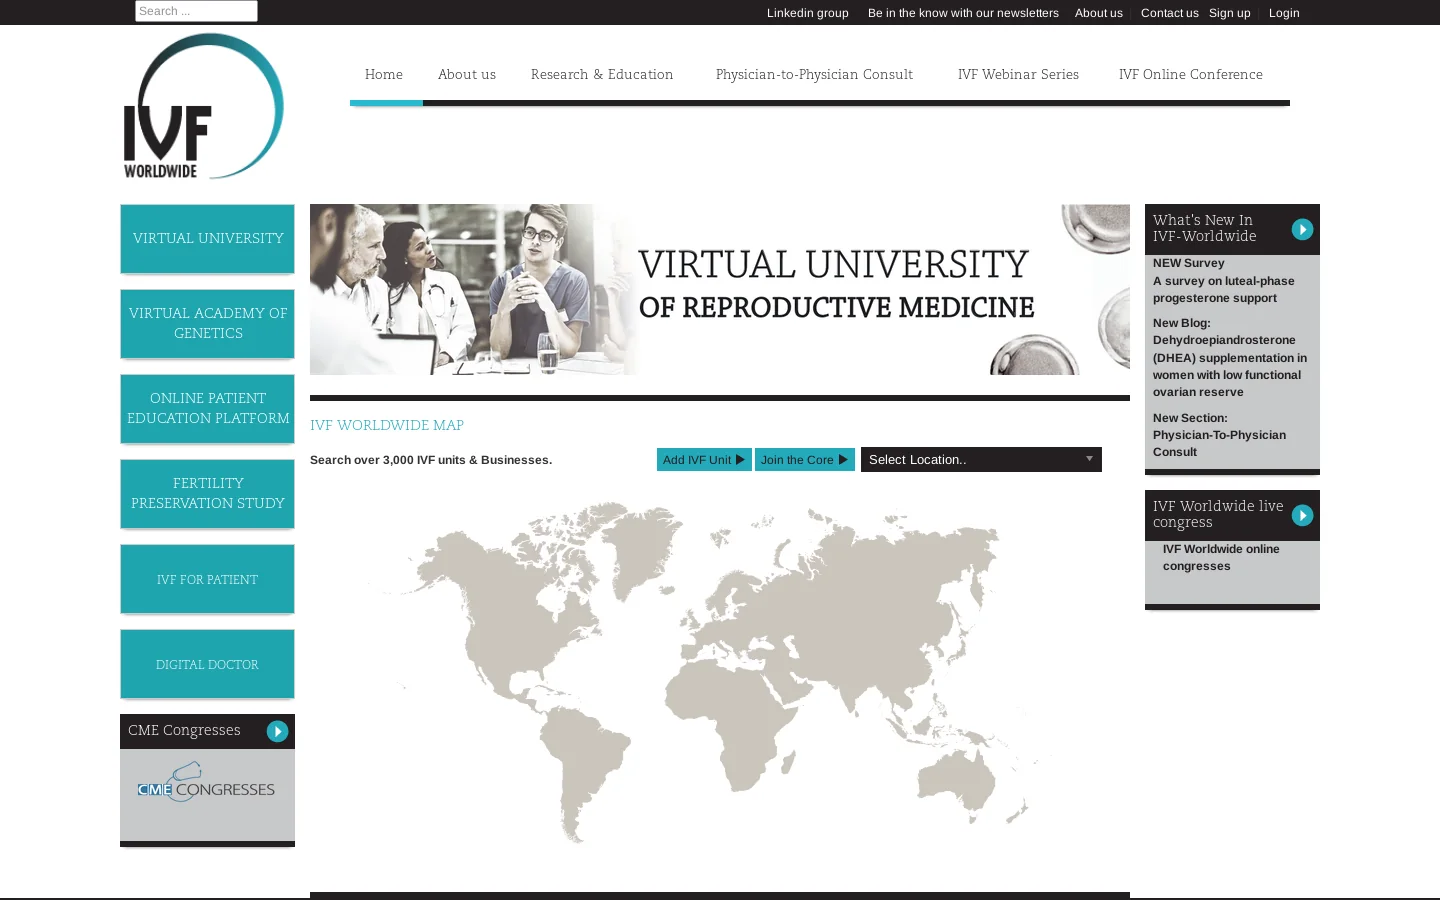The width and height of the screenshot is (1440, 900).
Task: Open IVF Webinar Series menu
Action: [1018, 74]
